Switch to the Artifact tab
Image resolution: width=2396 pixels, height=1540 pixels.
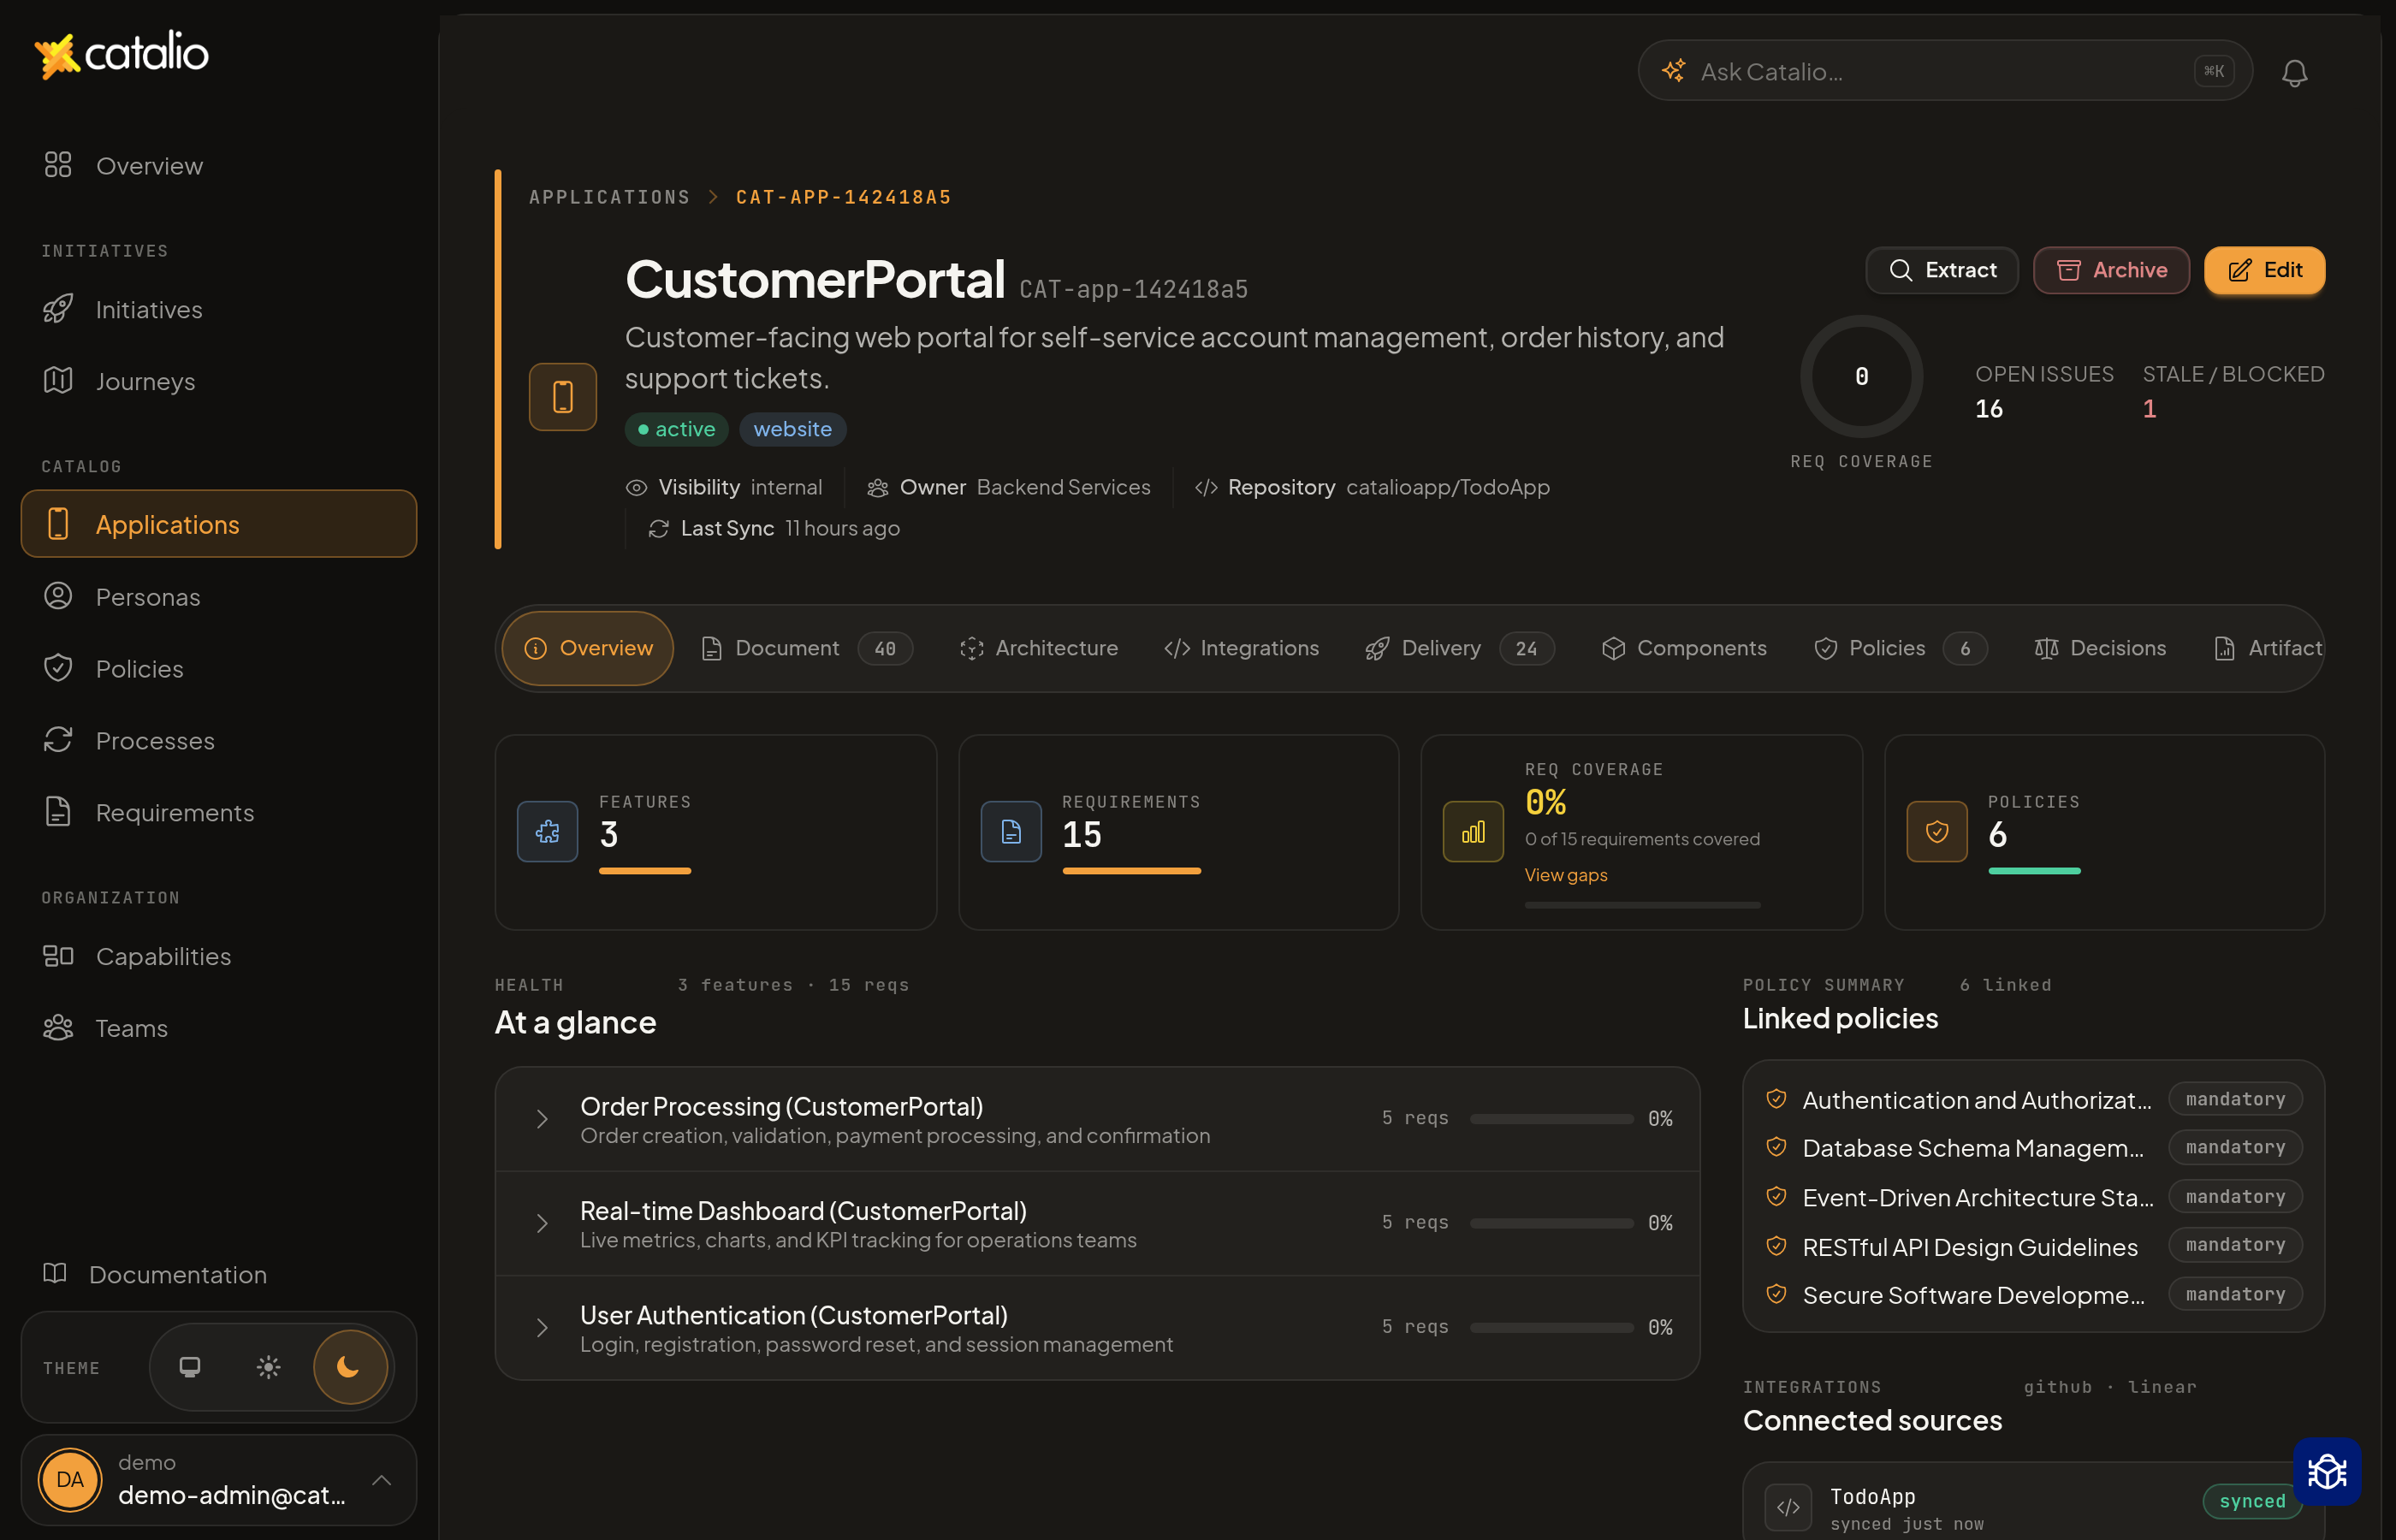[x=2268, y=648]
